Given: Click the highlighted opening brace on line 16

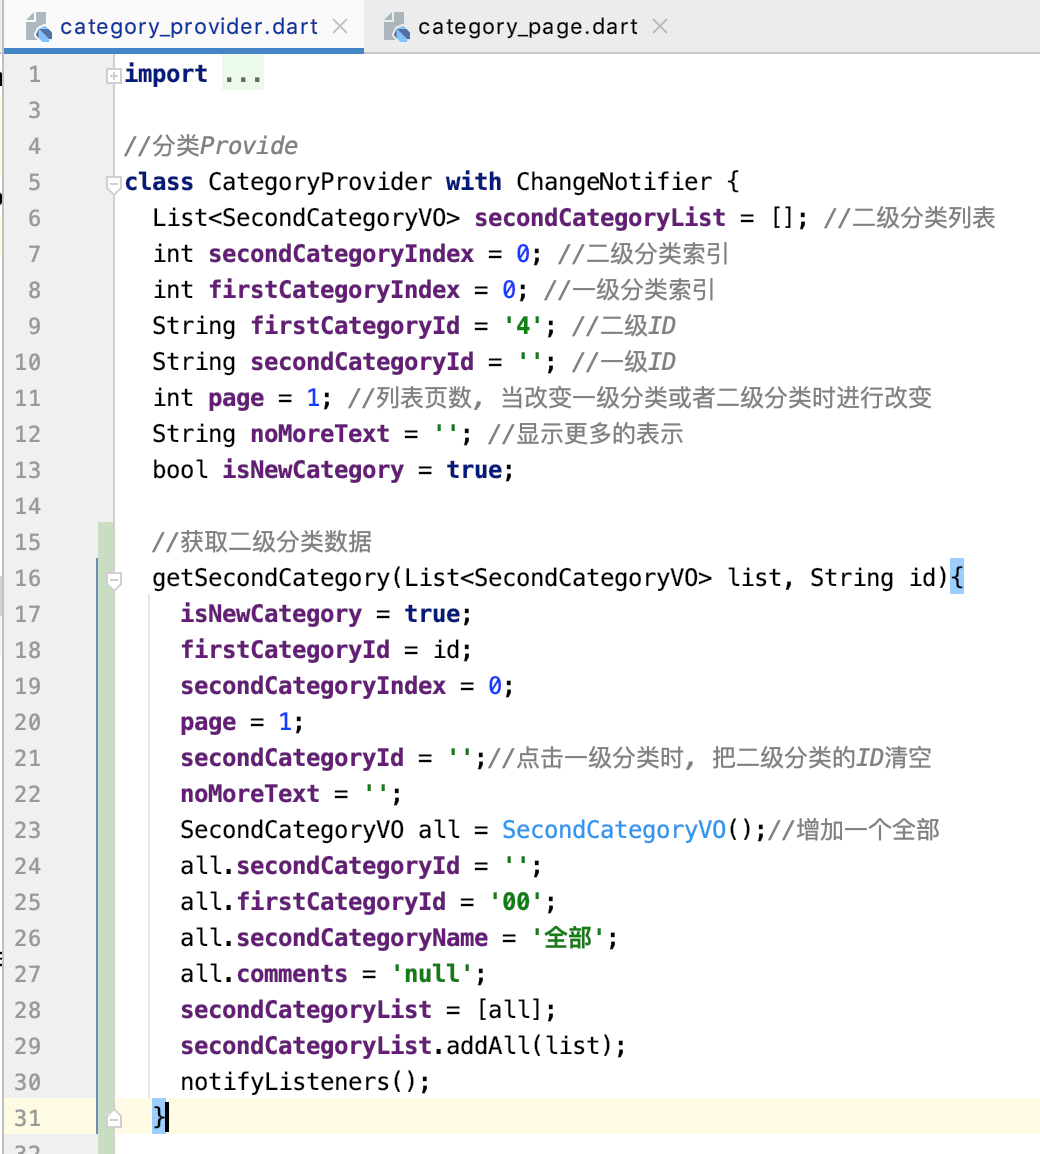Looking at the screenshot, I should 956,578.
